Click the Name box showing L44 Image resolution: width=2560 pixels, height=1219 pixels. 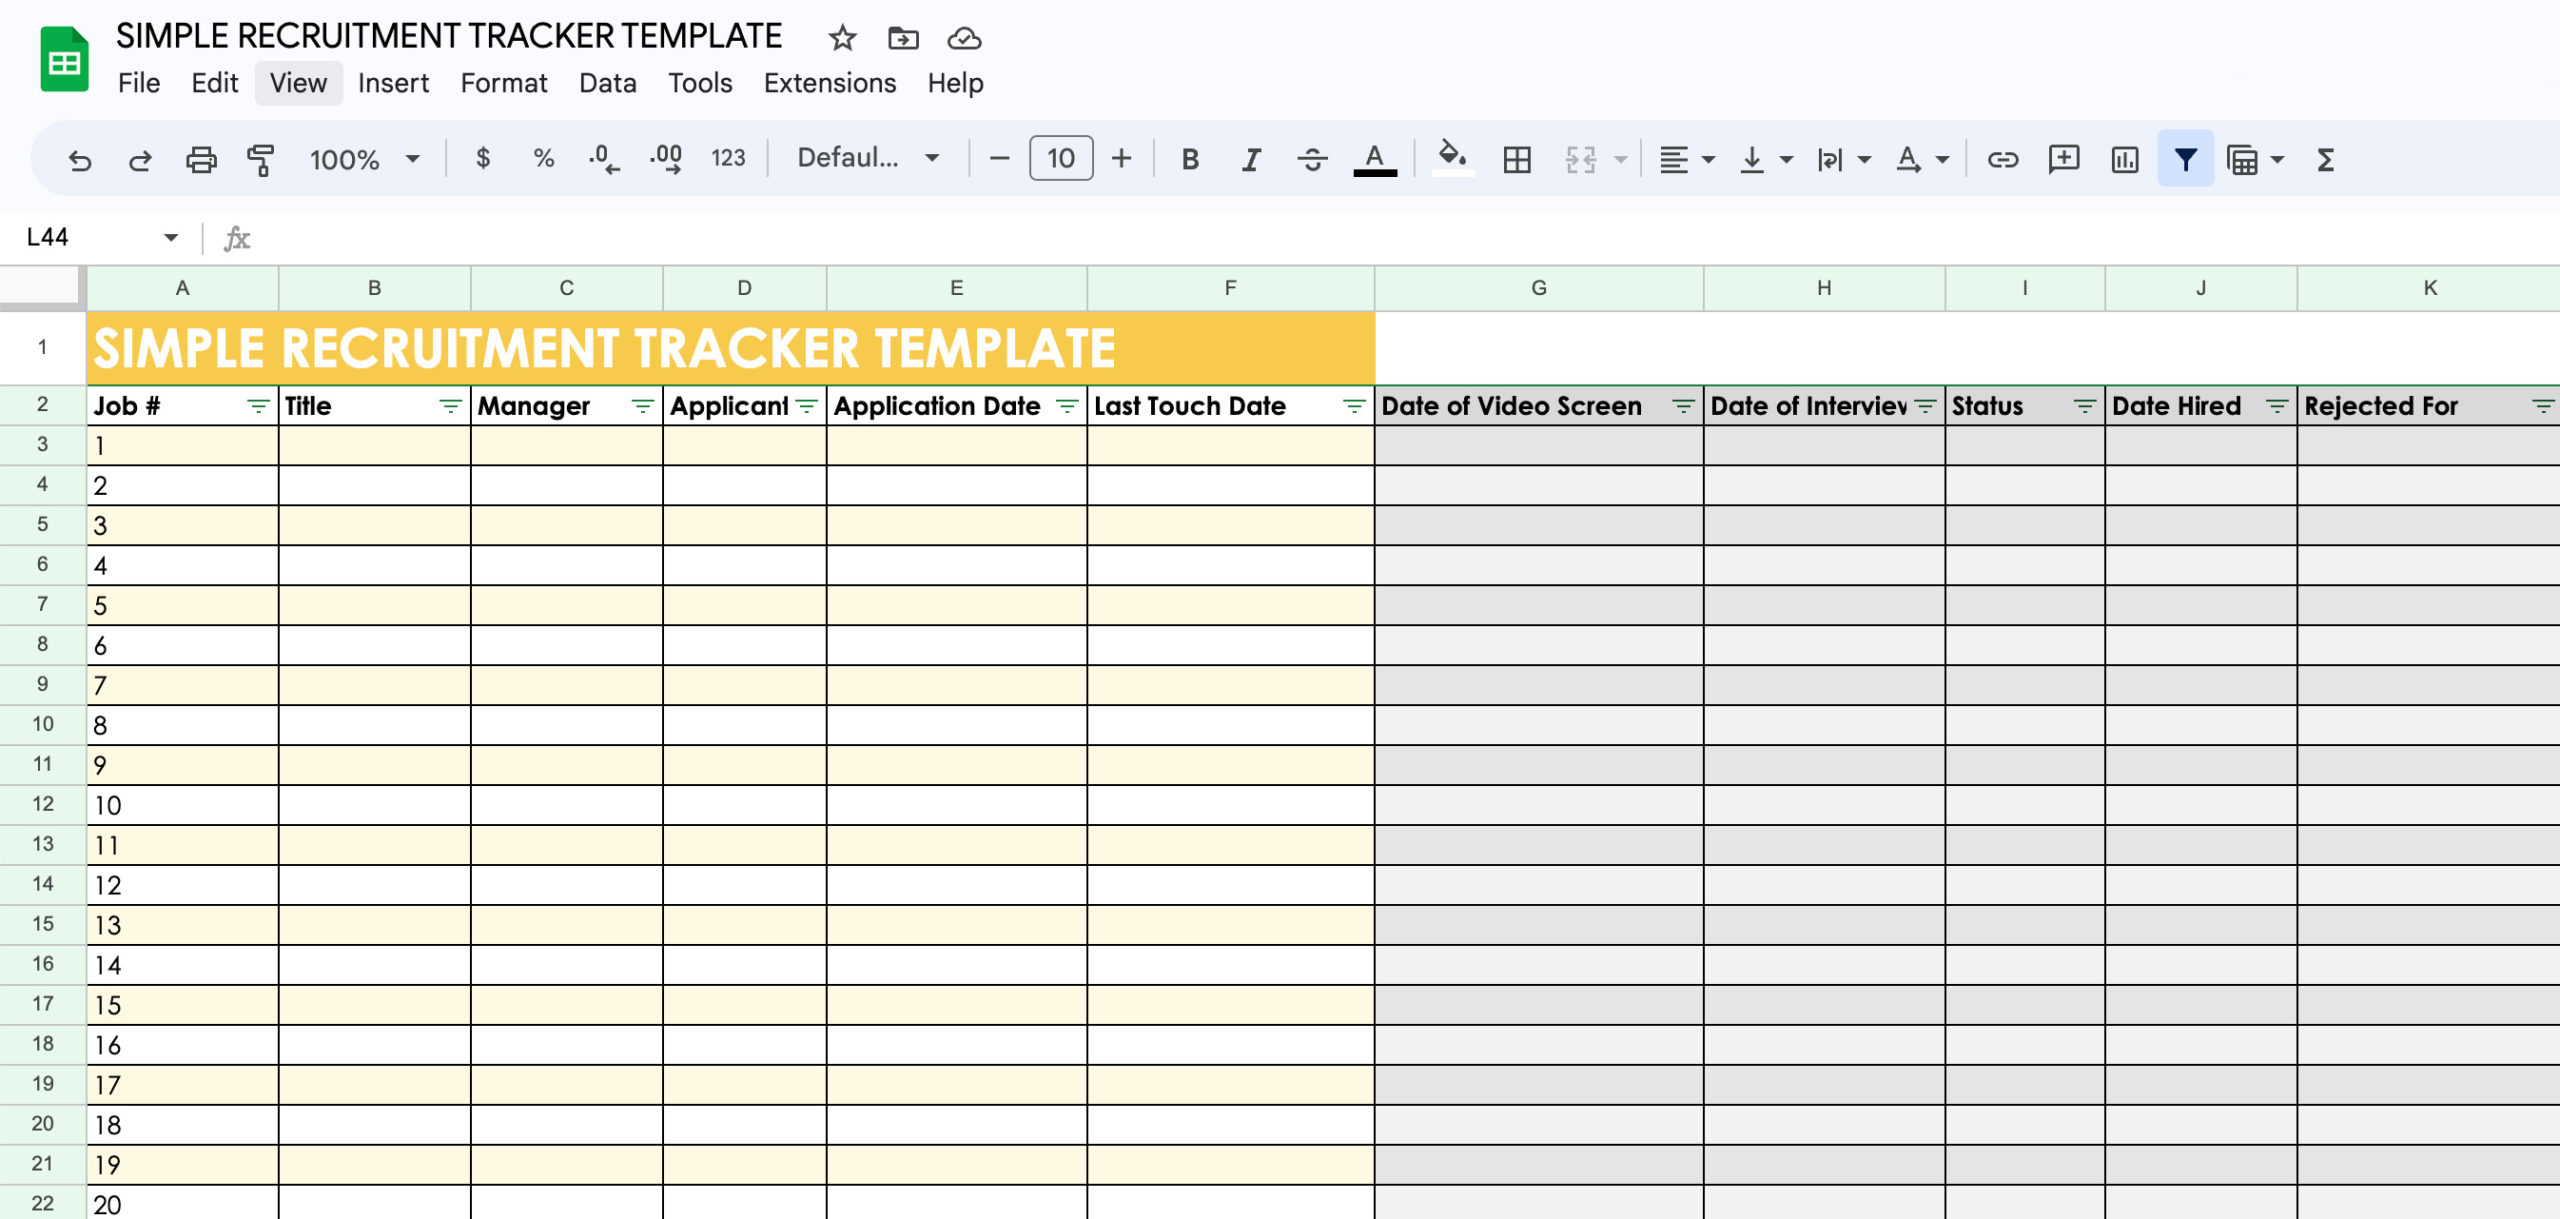click(x=48, y=238)
